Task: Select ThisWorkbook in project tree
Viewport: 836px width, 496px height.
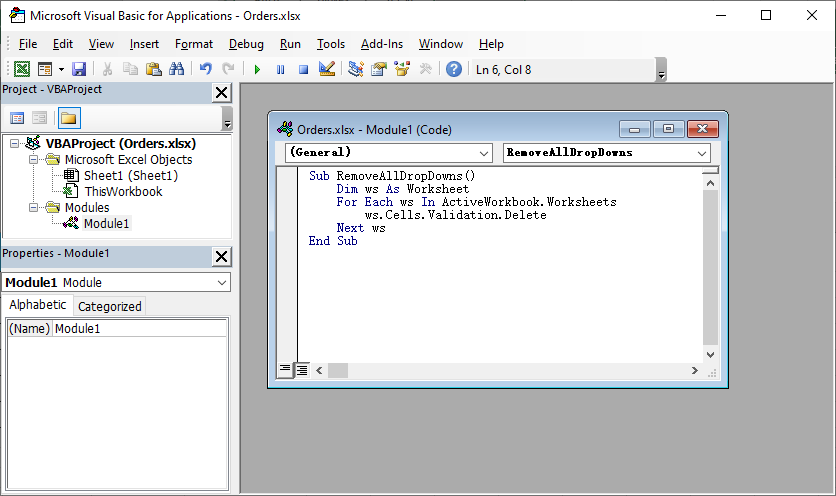Action: [123, 191]
